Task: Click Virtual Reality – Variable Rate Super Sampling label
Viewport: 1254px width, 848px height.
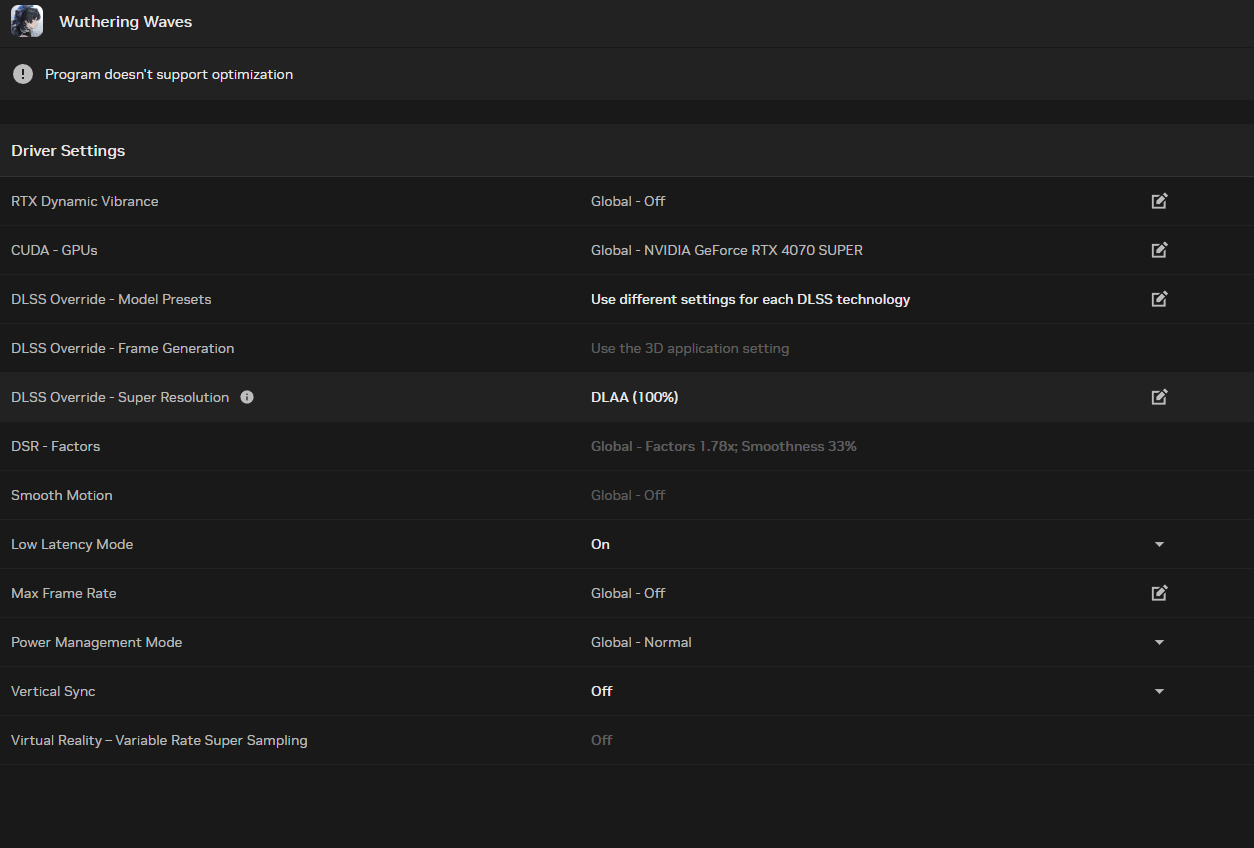Action: click(159, 740)
